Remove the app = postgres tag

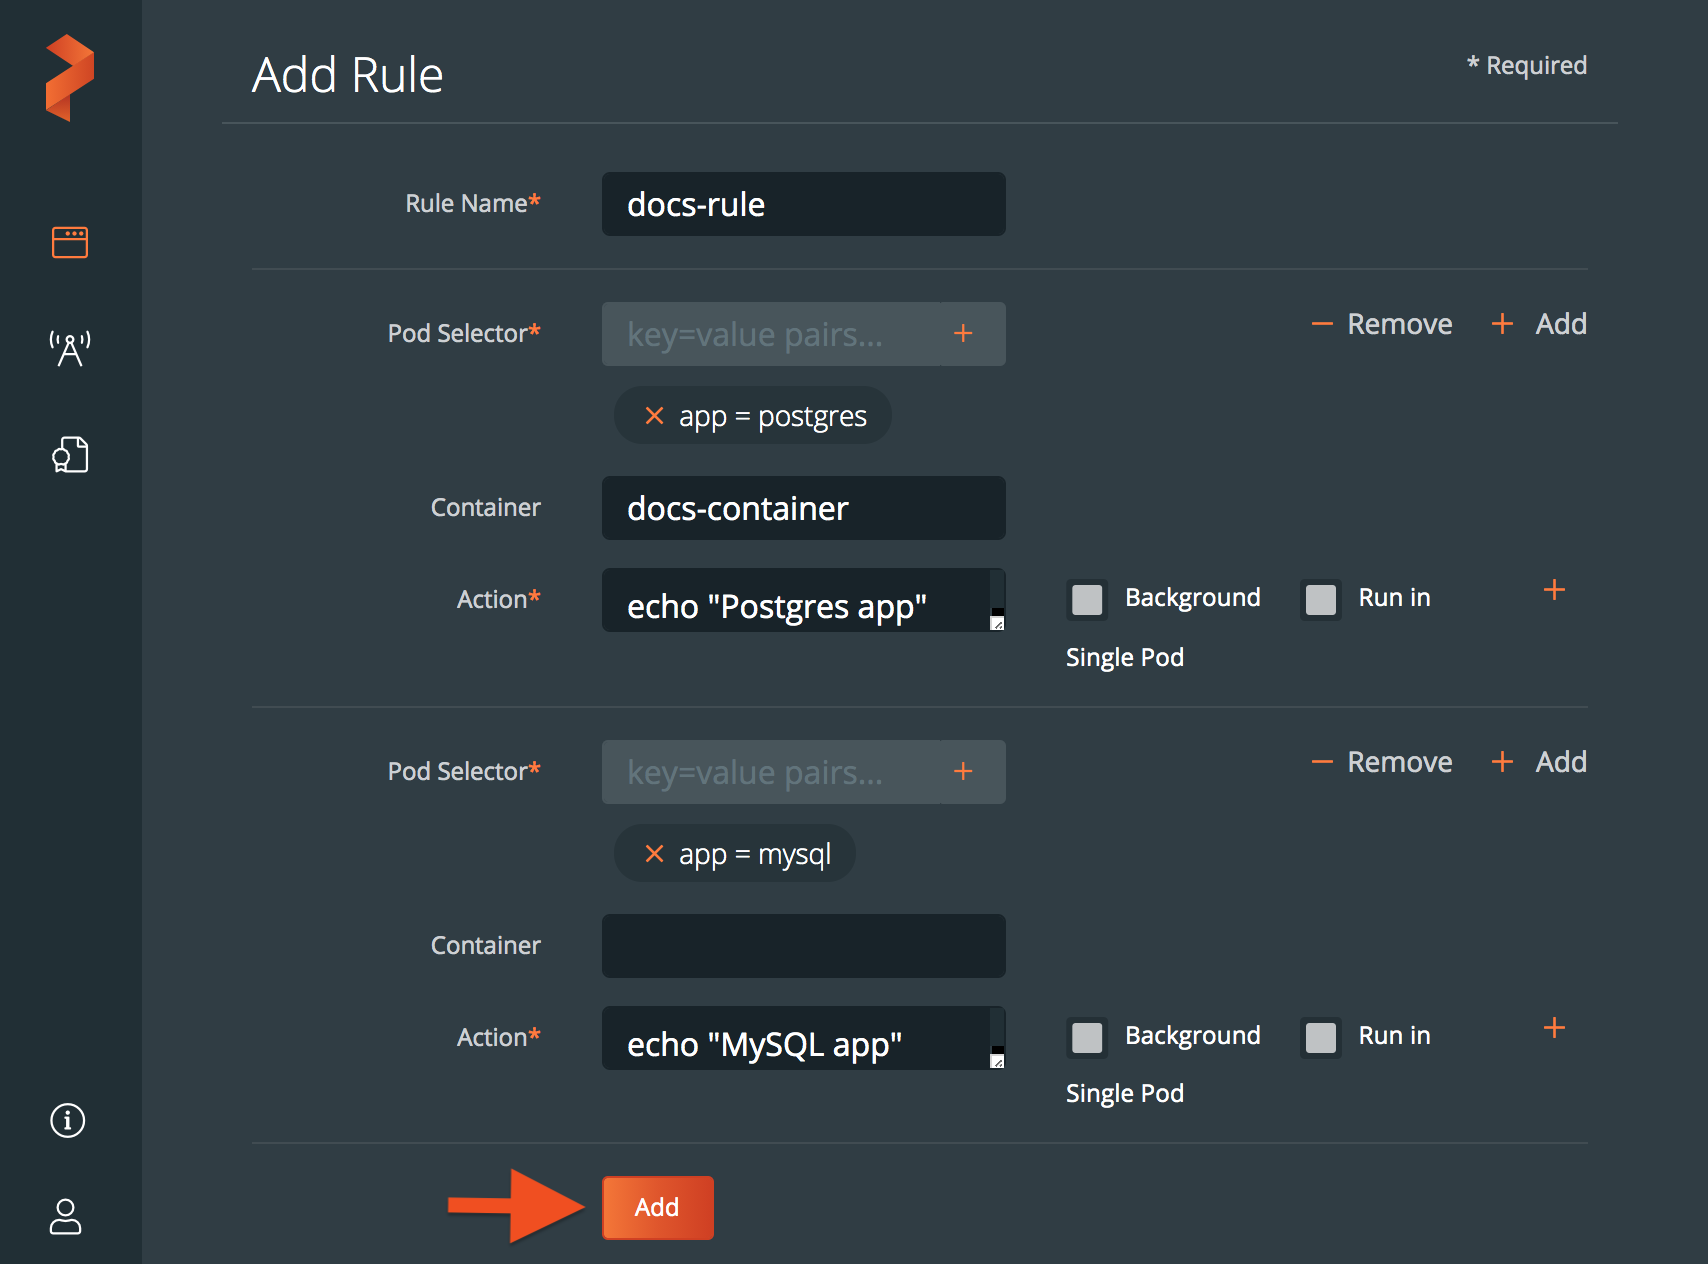[654, 416]
